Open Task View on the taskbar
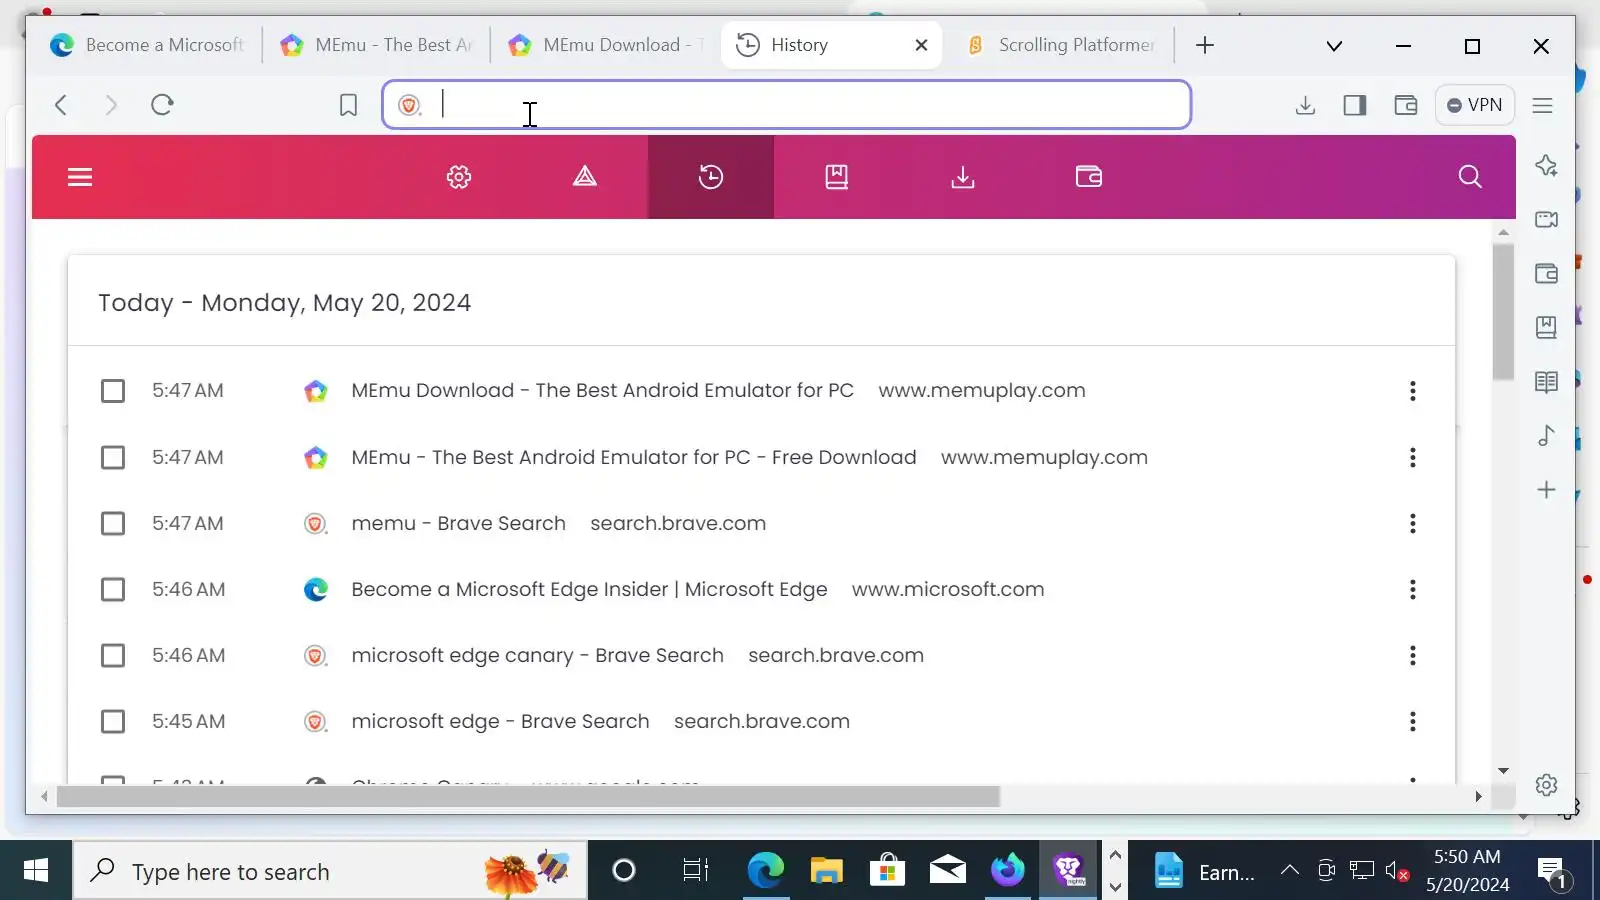 coord(695,871)
